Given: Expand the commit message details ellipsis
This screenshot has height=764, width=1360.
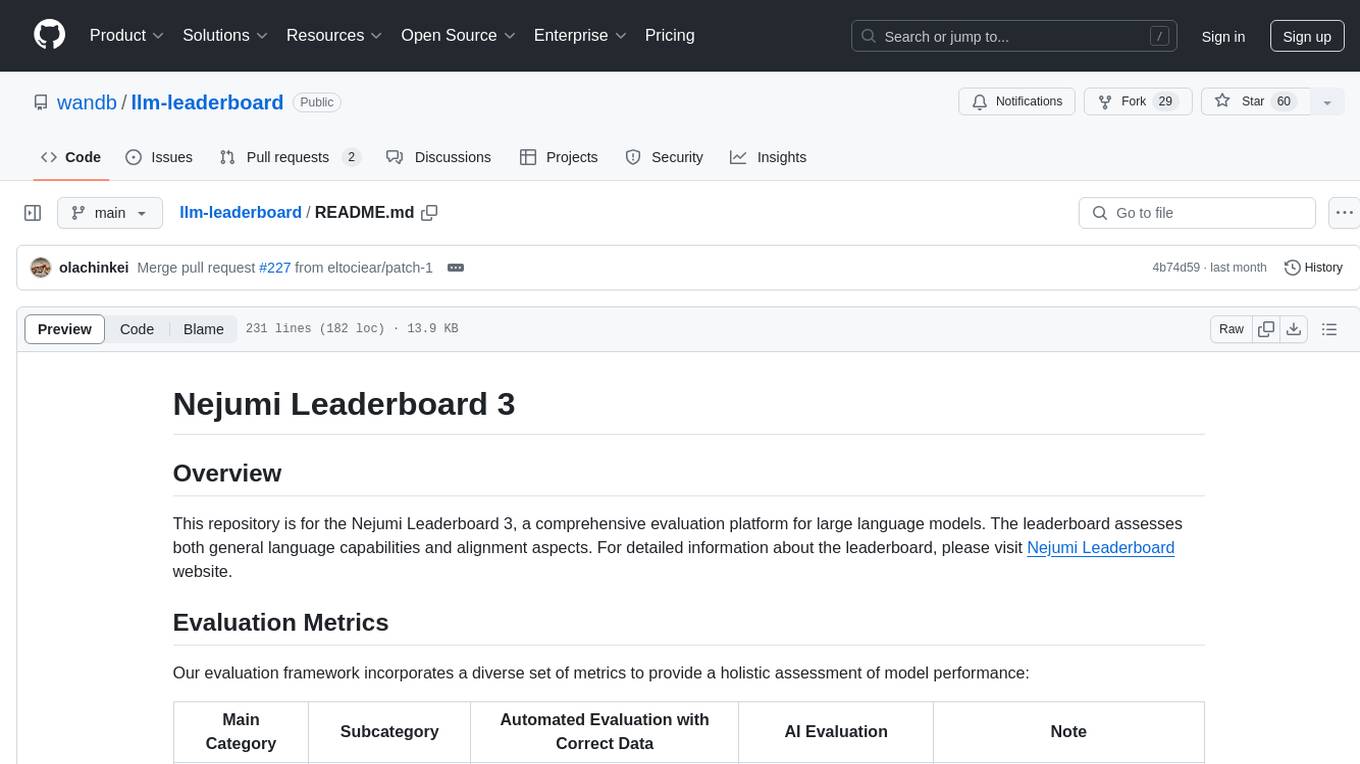Looking at the screenshot, I should coord(455,268).
